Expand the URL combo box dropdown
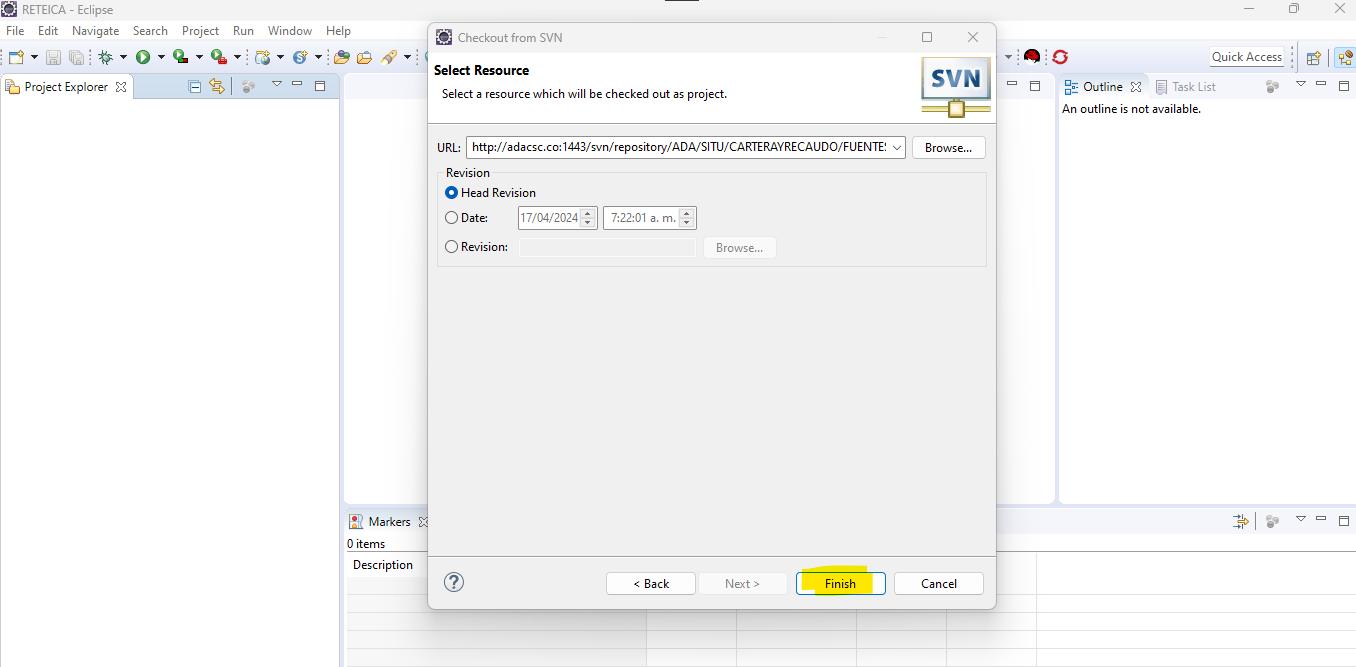1356x667 pixels. [x=896, y=148]
